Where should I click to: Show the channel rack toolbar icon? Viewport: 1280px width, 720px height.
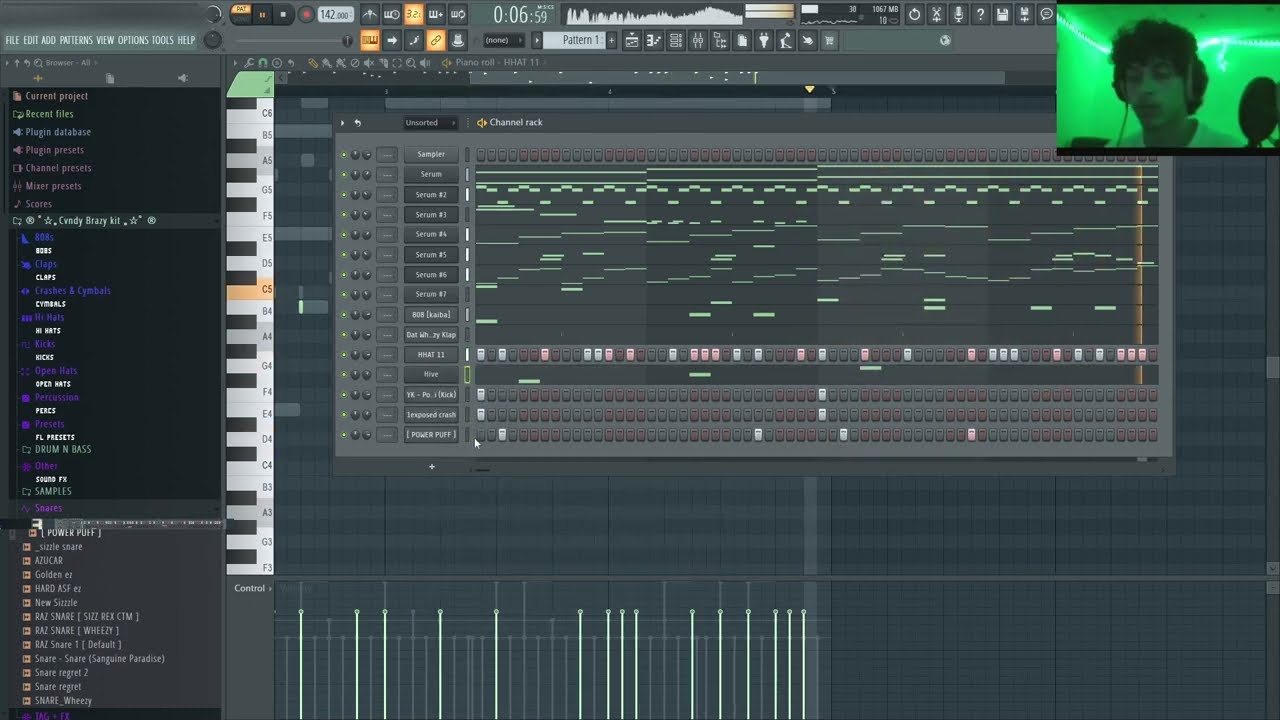point(676,40)
